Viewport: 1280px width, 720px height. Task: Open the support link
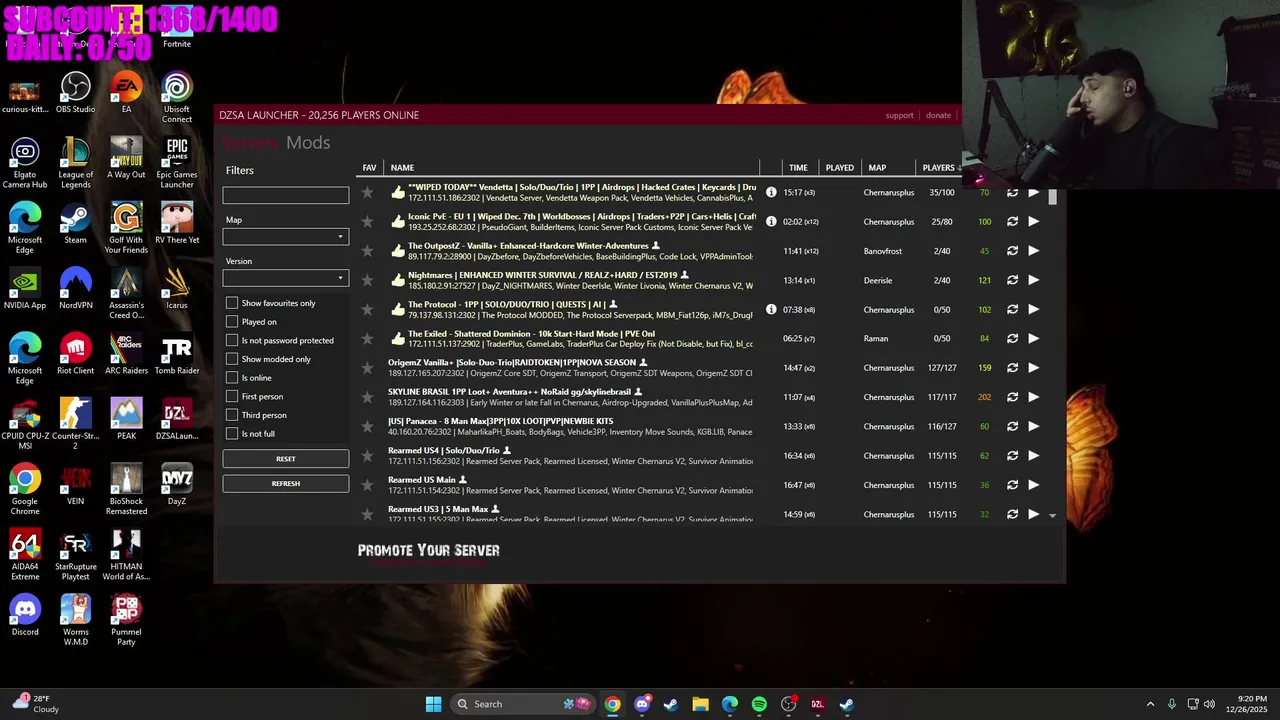point(899,115)
